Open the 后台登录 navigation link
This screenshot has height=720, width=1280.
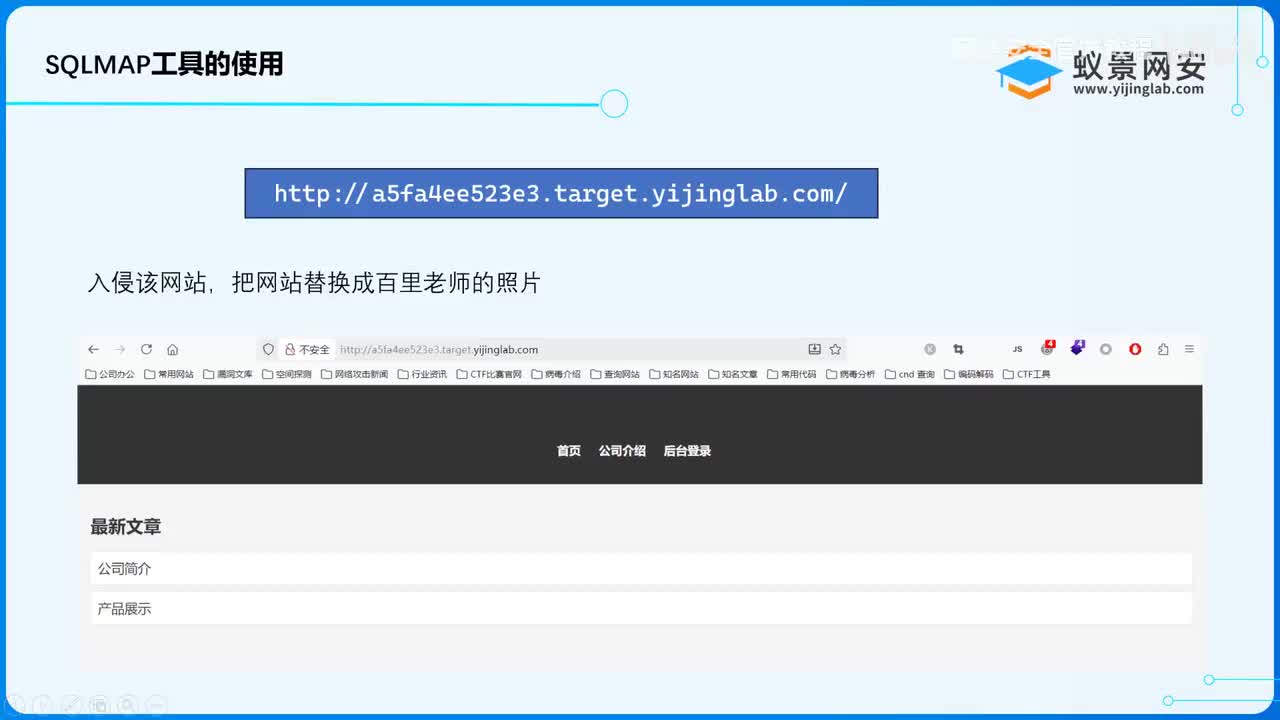pyautogui.click(x=687, y=451)
